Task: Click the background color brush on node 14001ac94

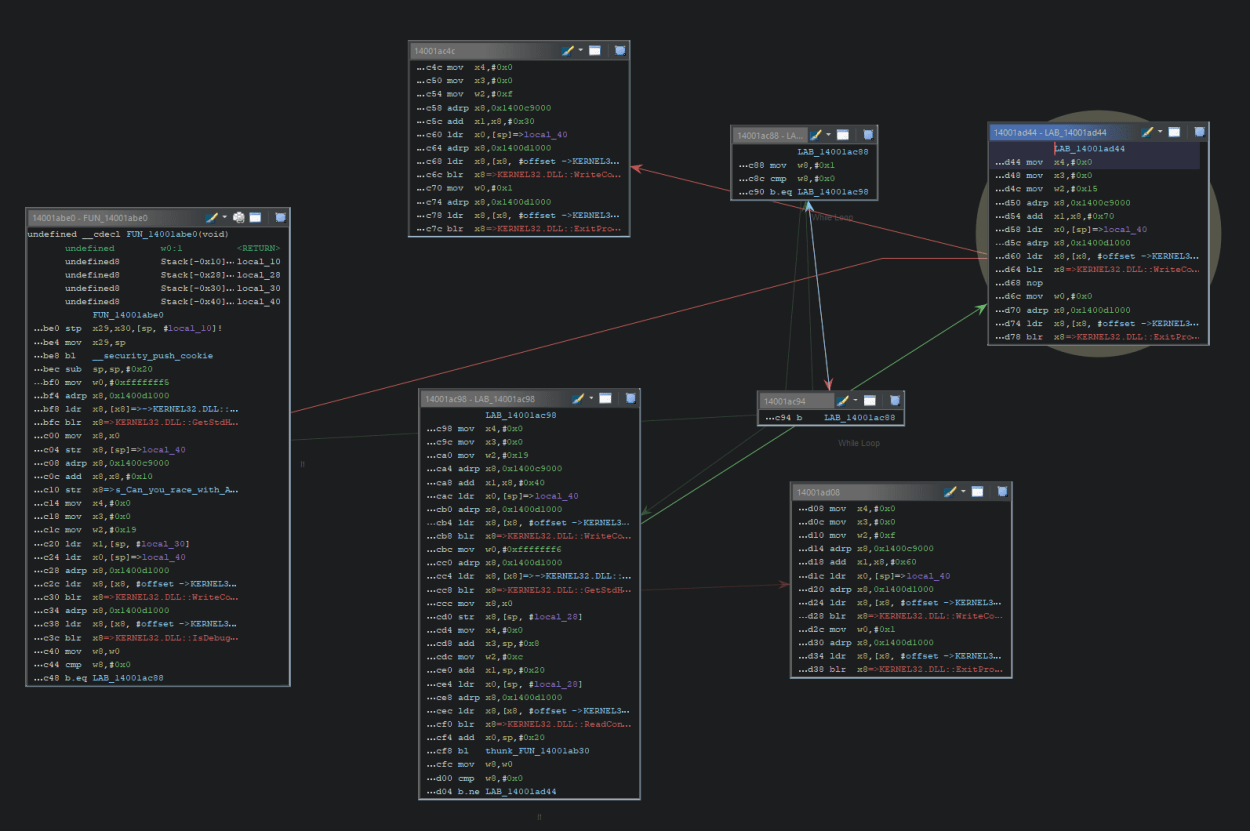Action: pos(843,400)
